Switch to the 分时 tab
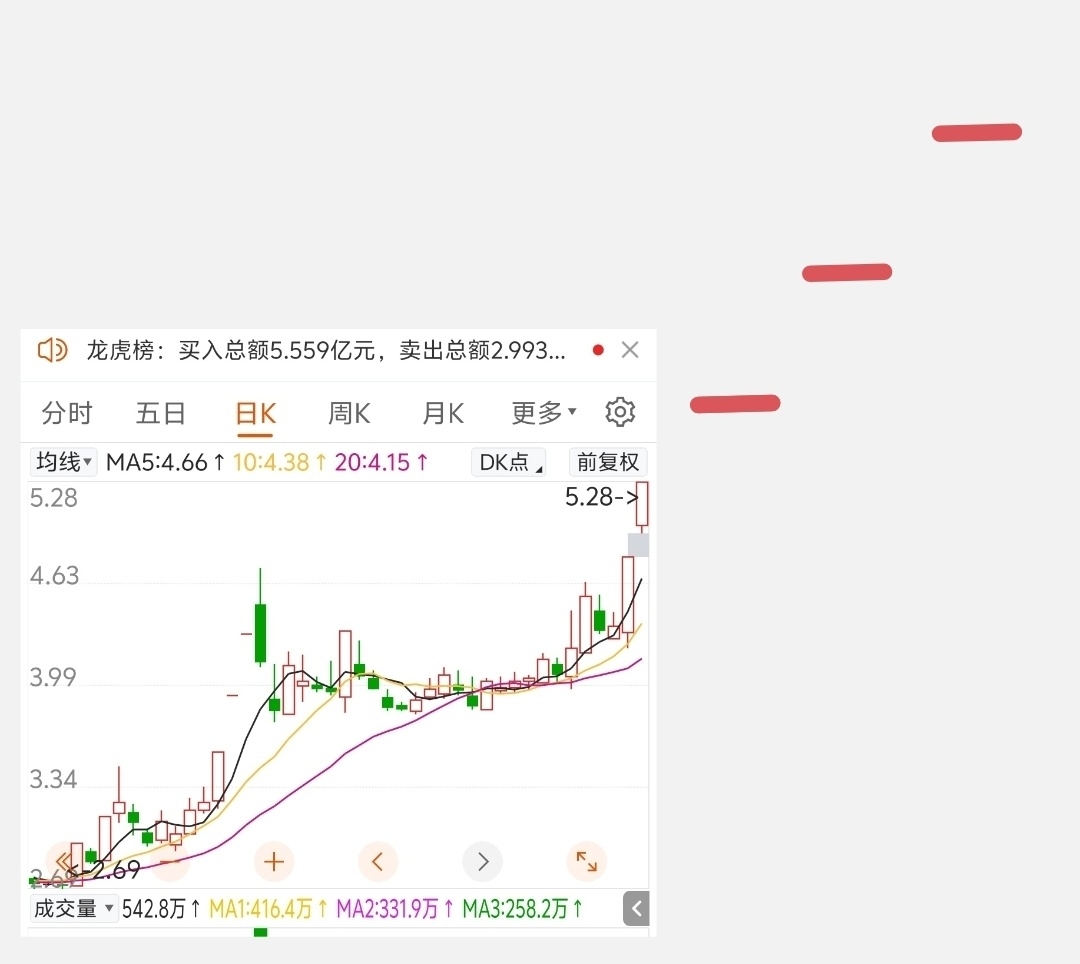 click(x=67, y=413)
